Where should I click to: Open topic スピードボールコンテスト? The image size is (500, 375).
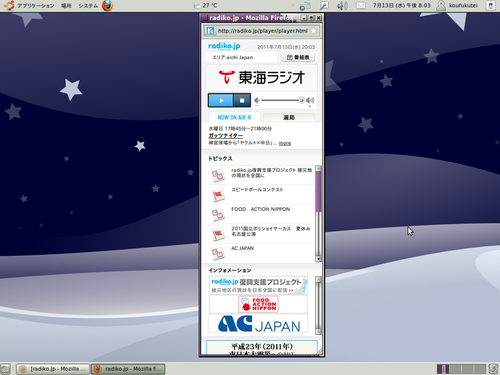[x=257, y=190]
